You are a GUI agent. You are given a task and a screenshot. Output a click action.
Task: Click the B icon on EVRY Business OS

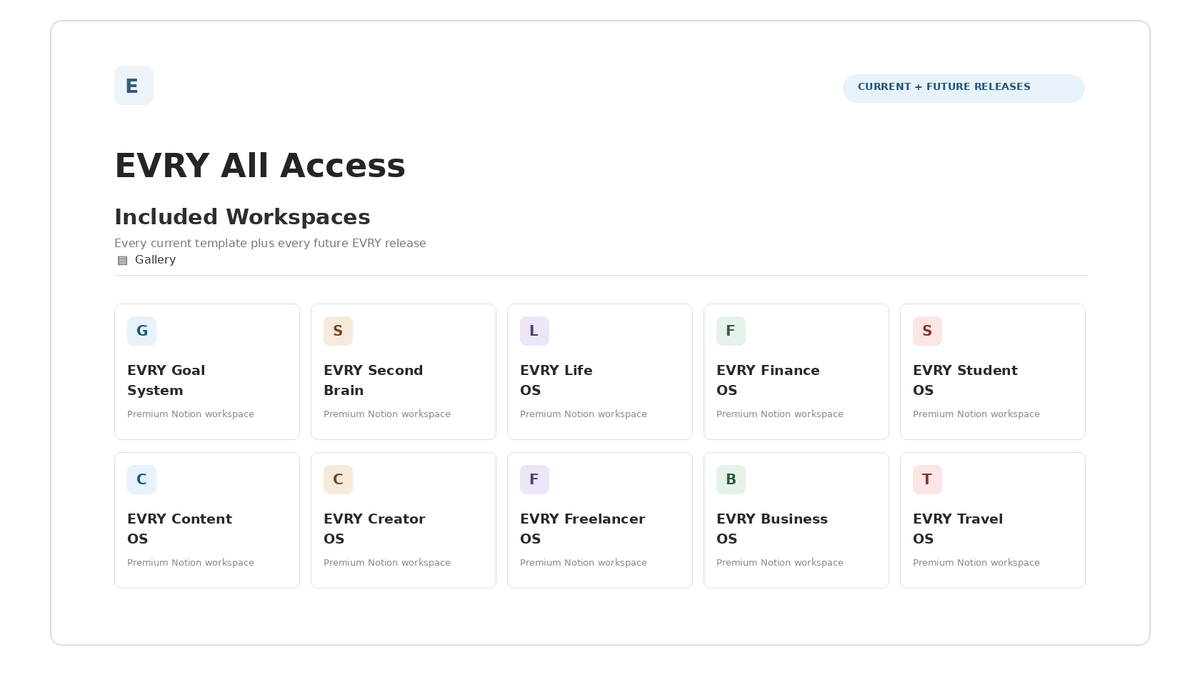(731, 479)
